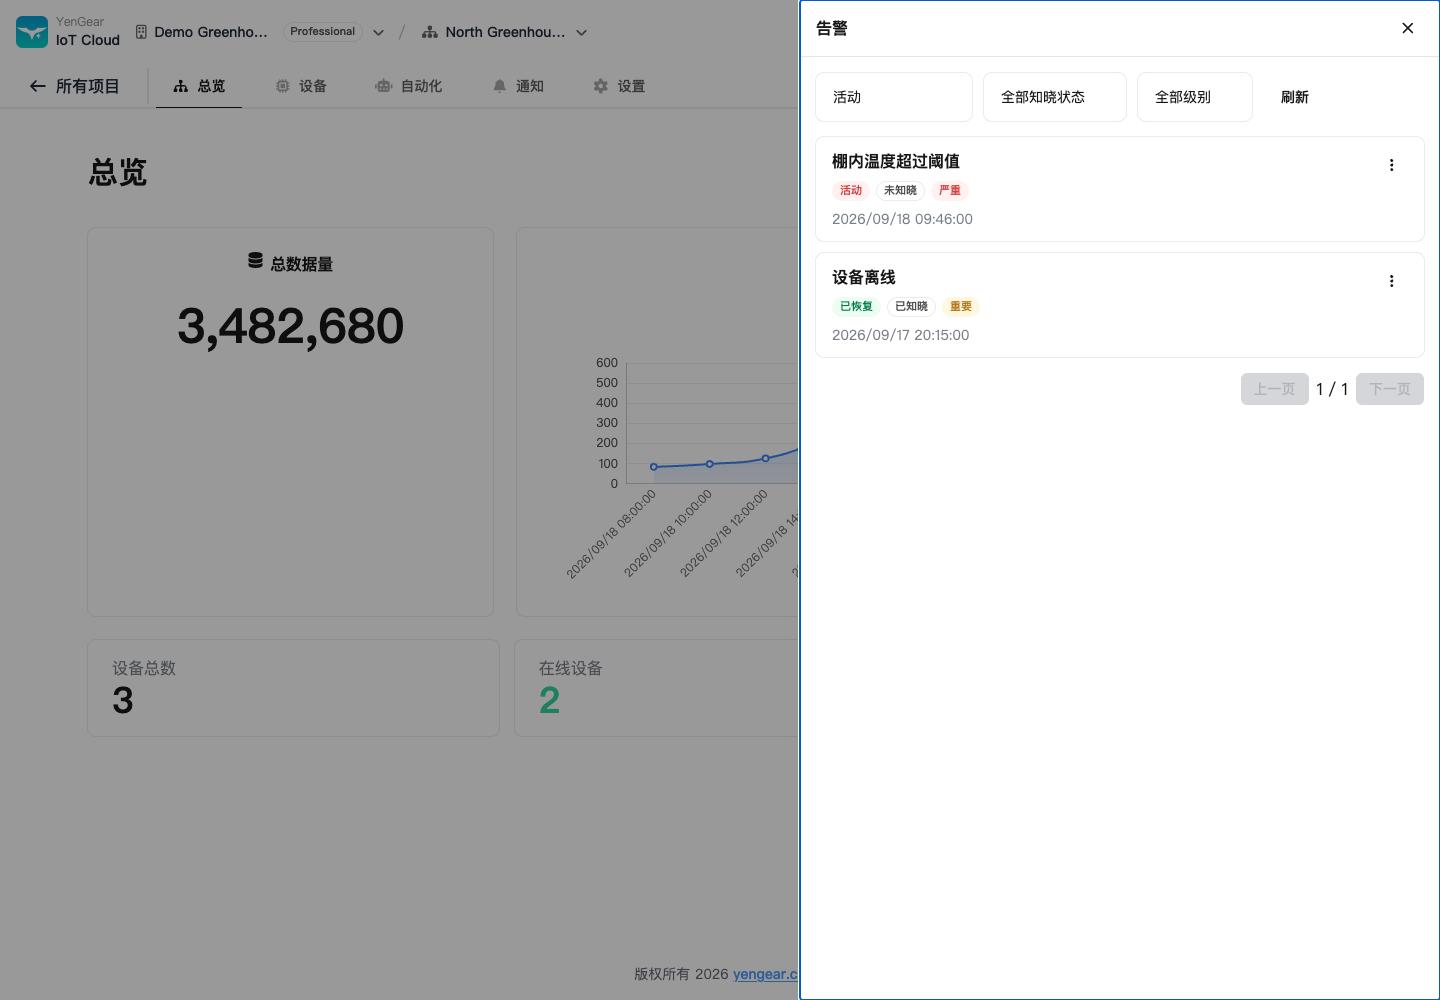The image size is (1440, 1000).
Task: Click the 刷新 refresh button
Action: (x=1295, y=97)
